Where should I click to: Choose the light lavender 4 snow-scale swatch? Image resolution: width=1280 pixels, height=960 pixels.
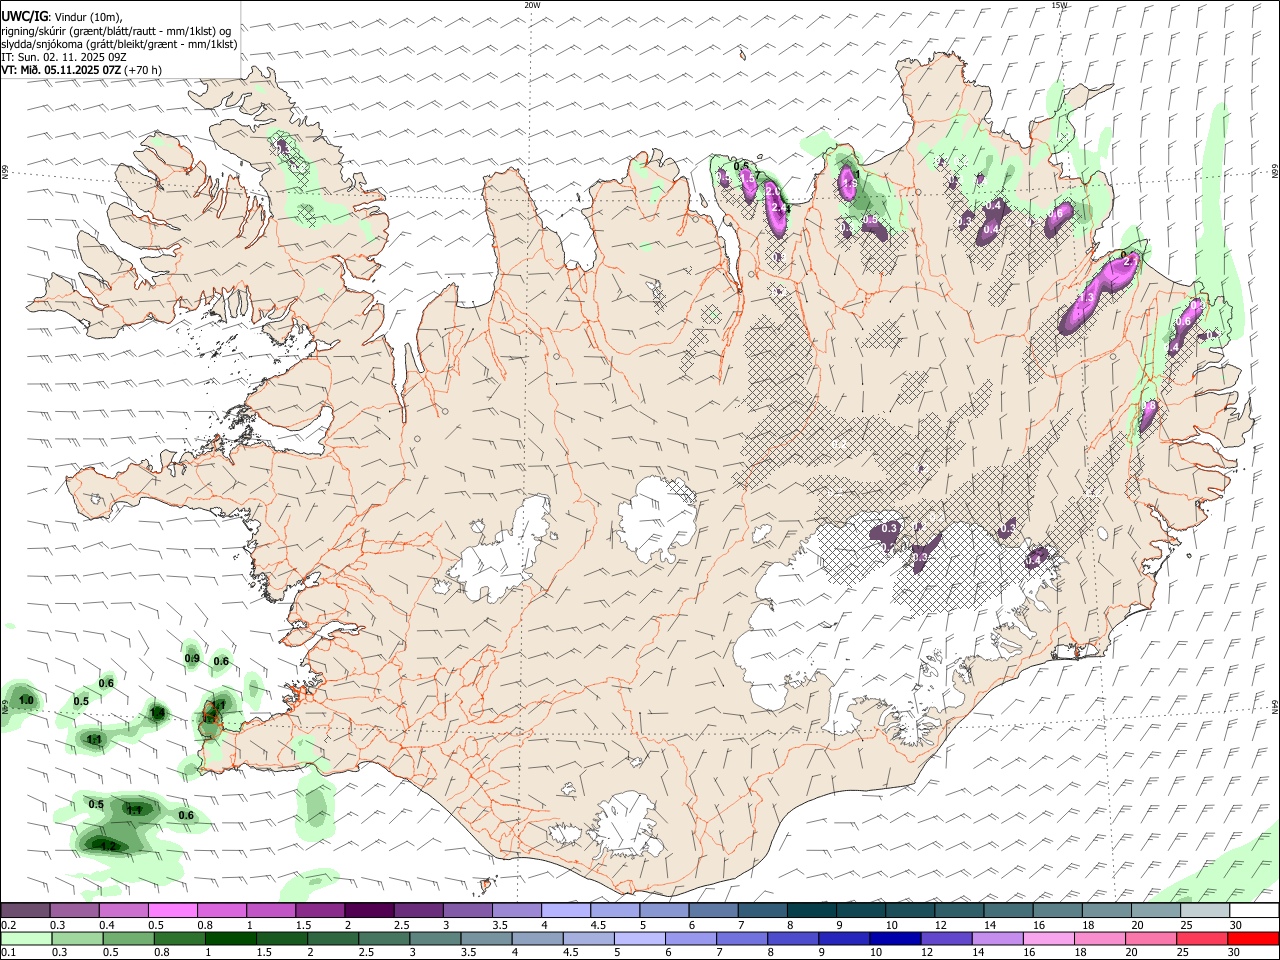(566, 910)
